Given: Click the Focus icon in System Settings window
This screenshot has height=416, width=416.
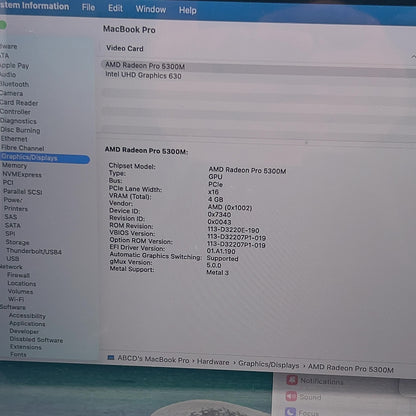Looking at the screenshot, I should pyautogui.click(x=290, y=412).
